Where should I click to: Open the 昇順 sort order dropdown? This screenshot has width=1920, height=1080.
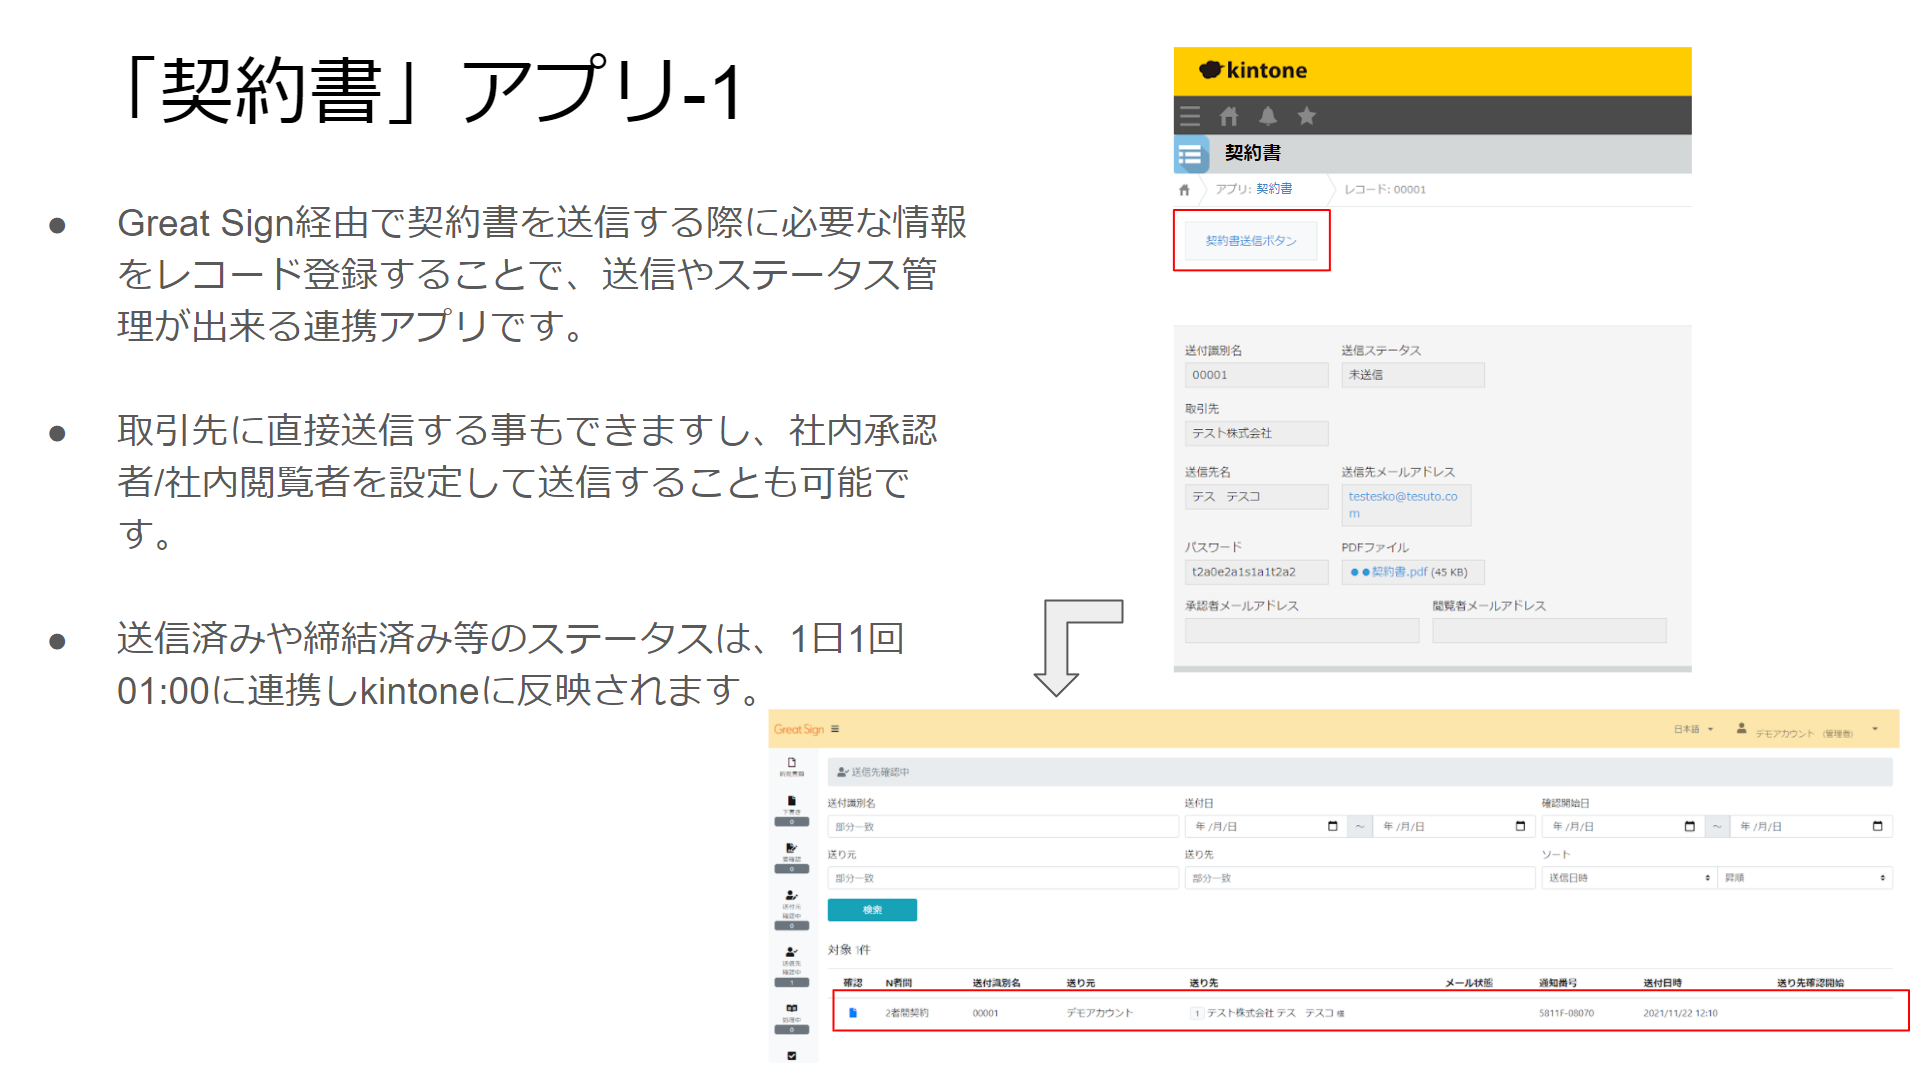[x=1805, y=878]
